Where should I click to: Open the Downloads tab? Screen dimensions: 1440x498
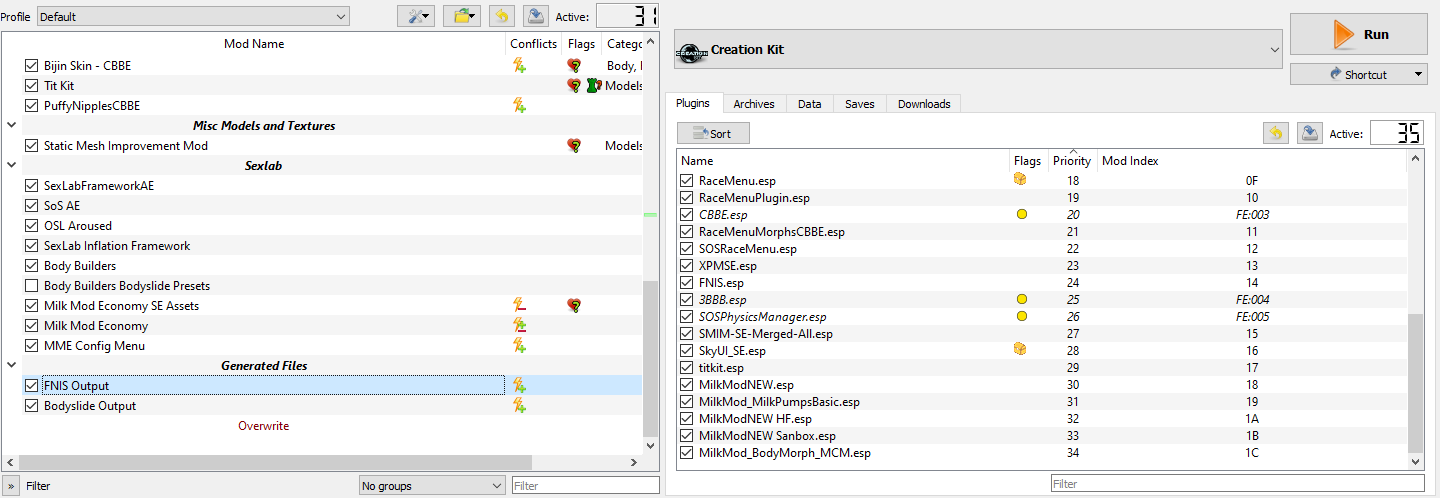tap(924, 104)
